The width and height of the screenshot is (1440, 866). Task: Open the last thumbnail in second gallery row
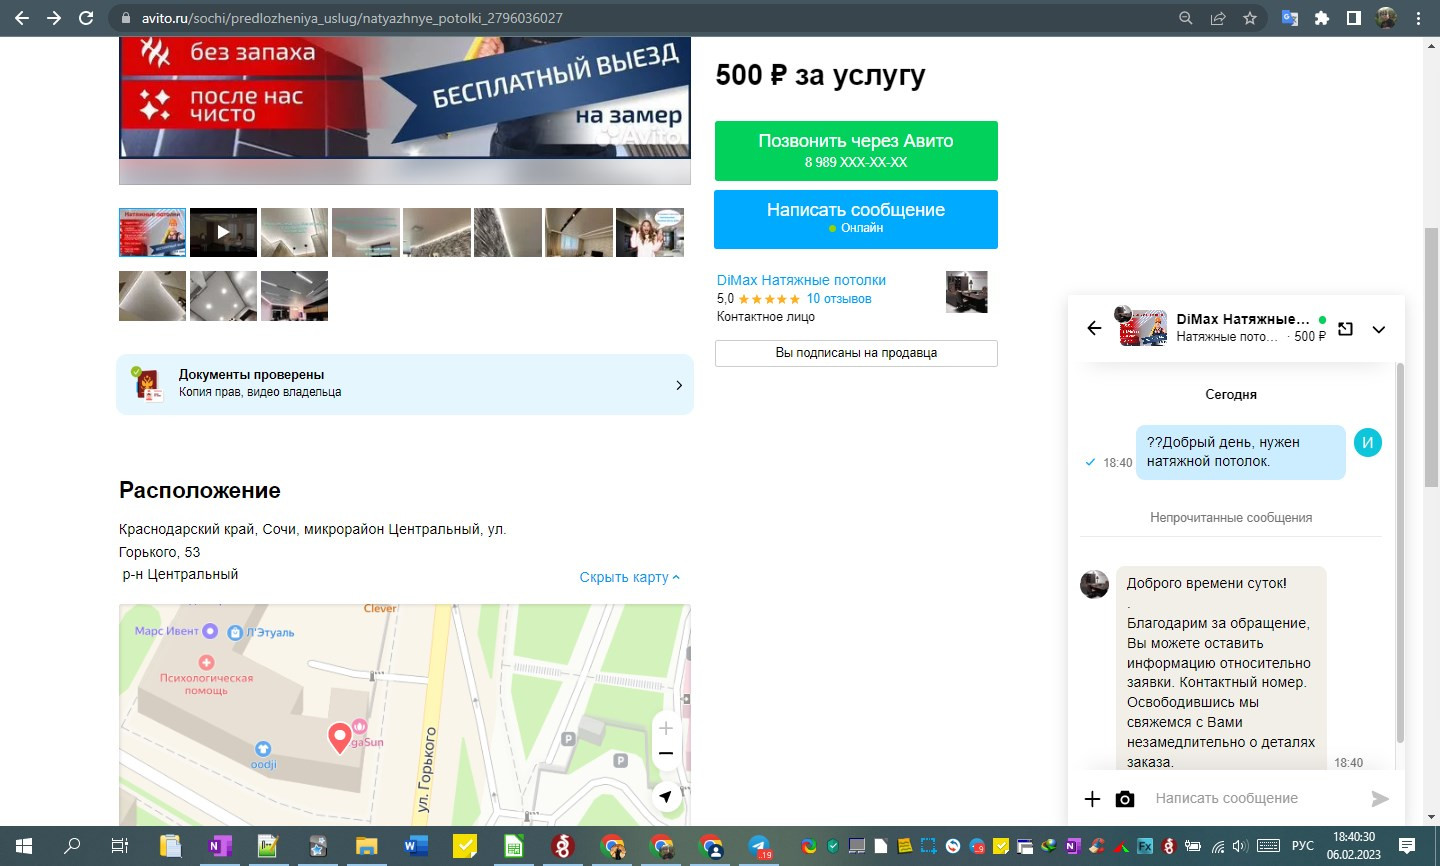pyautogui.click(x=294, y=296)
